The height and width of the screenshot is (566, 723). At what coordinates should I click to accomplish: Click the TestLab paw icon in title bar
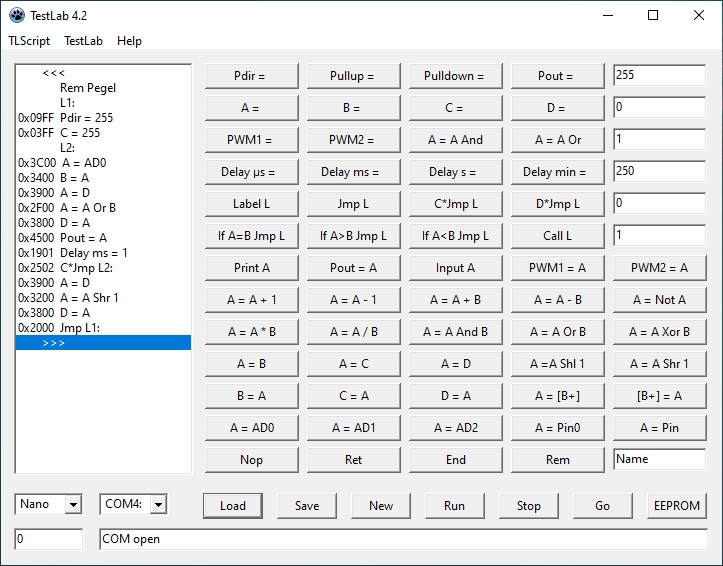[17, 15]
